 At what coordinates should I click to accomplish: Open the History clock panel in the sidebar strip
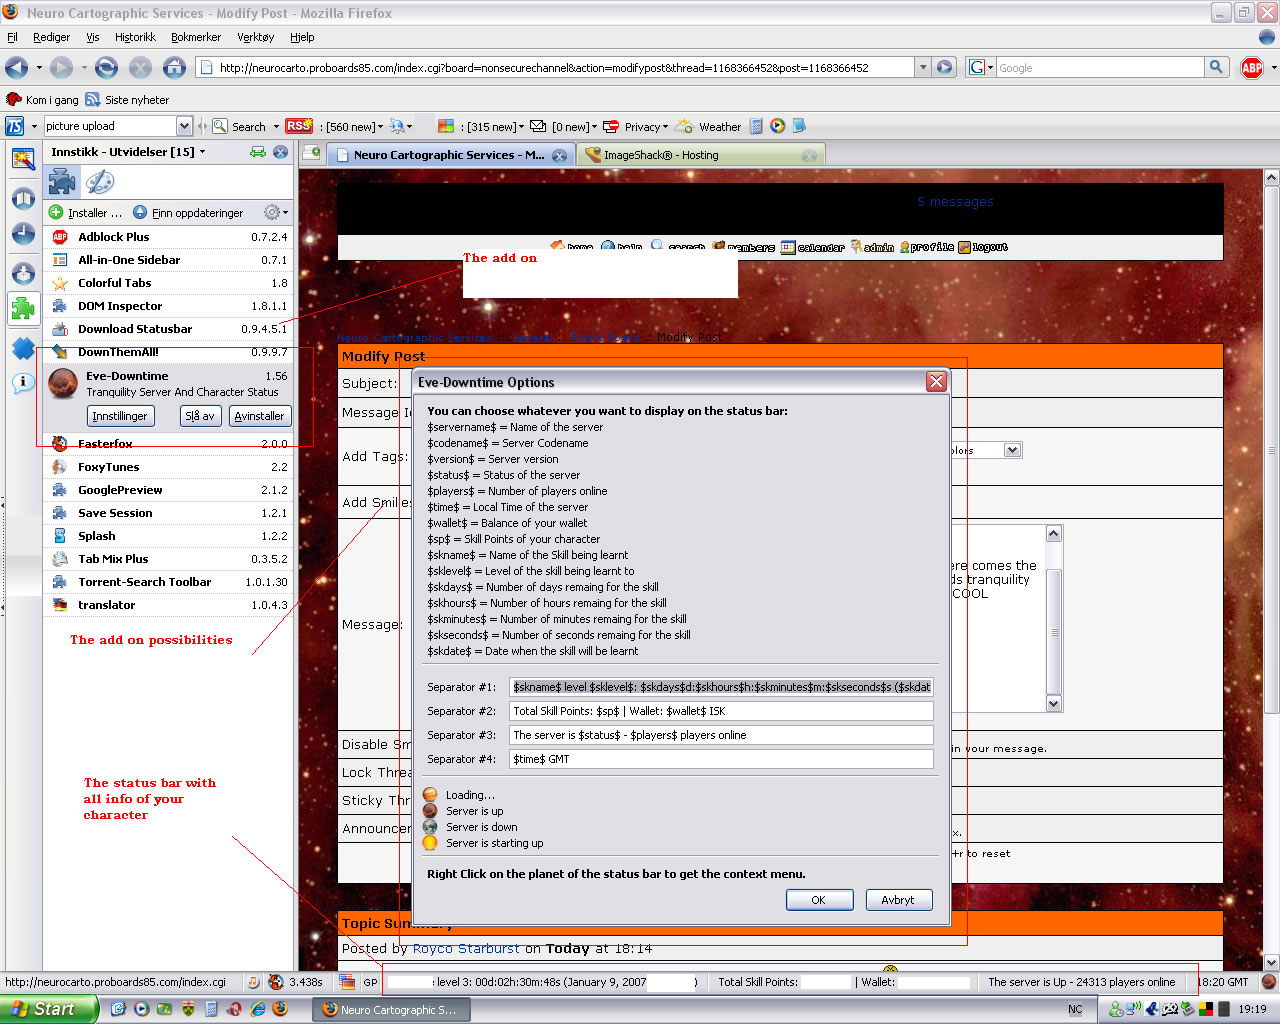[x=23, y=233]
